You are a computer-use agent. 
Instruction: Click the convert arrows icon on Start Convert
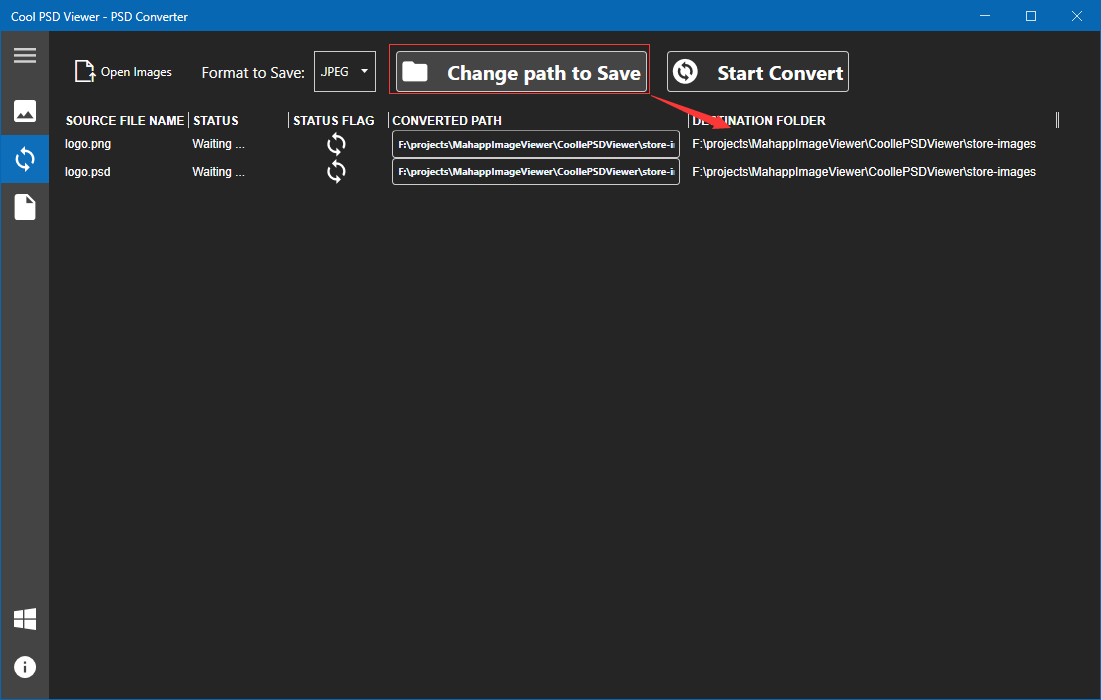[686, 71]
